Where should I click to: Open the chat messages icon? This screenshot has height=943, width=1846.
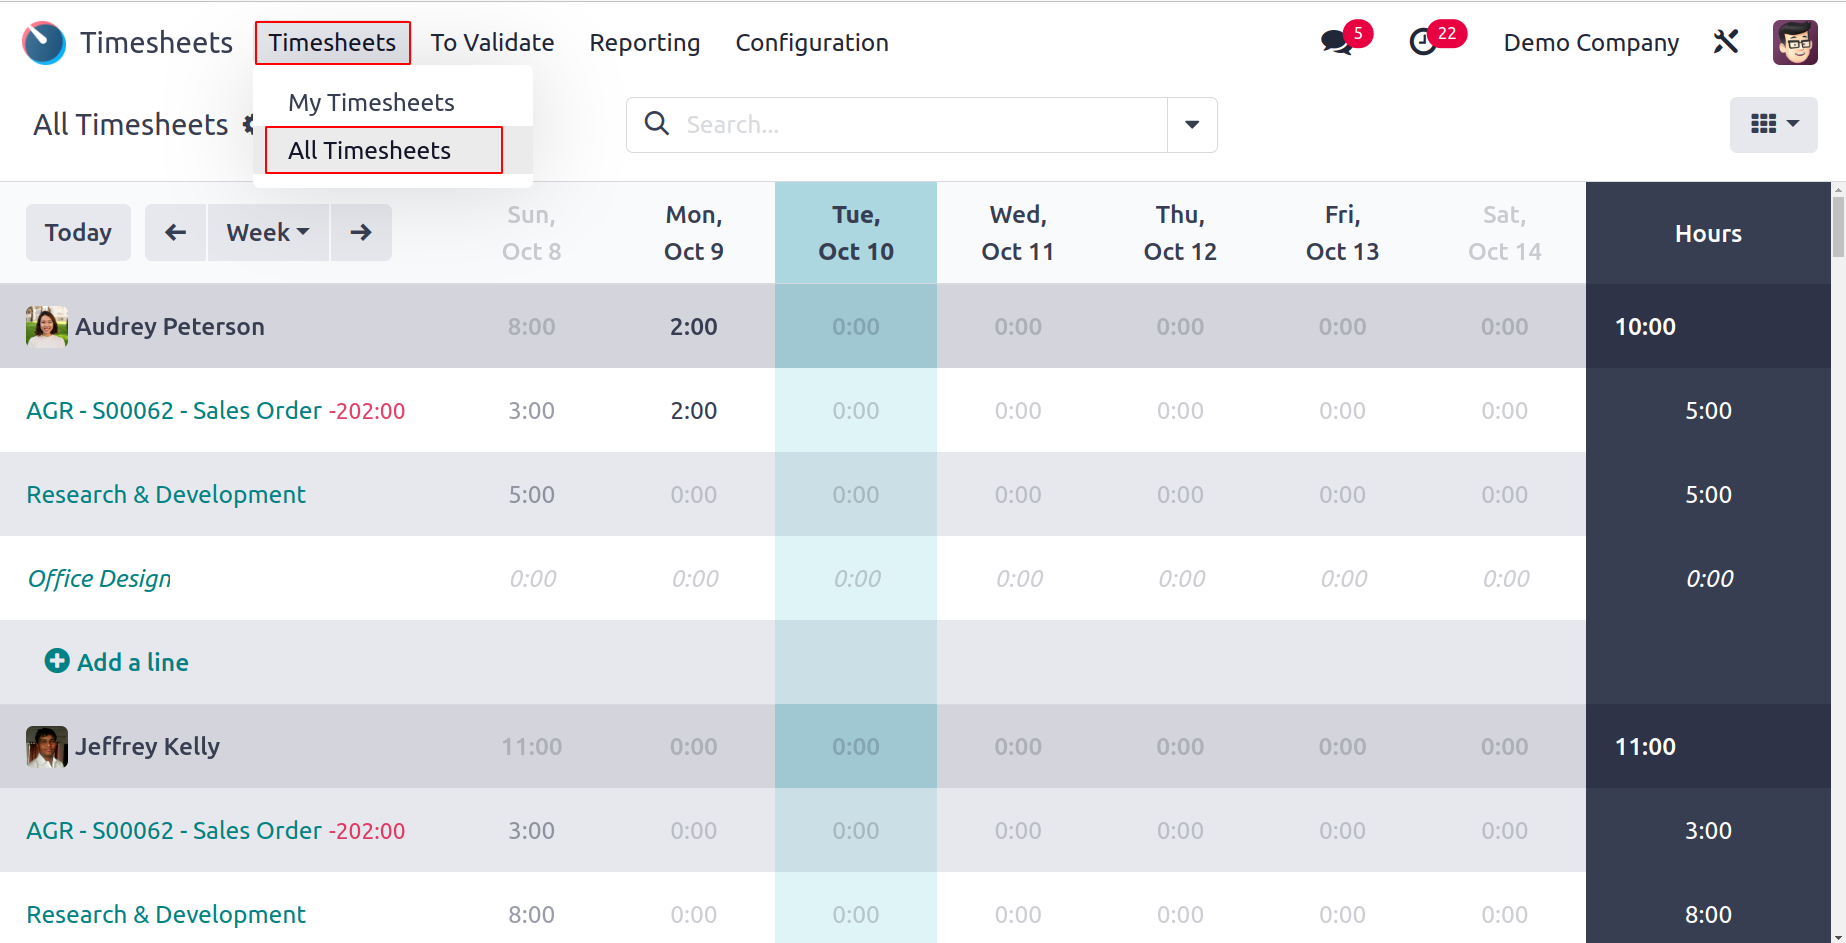tap(1336, 42)
